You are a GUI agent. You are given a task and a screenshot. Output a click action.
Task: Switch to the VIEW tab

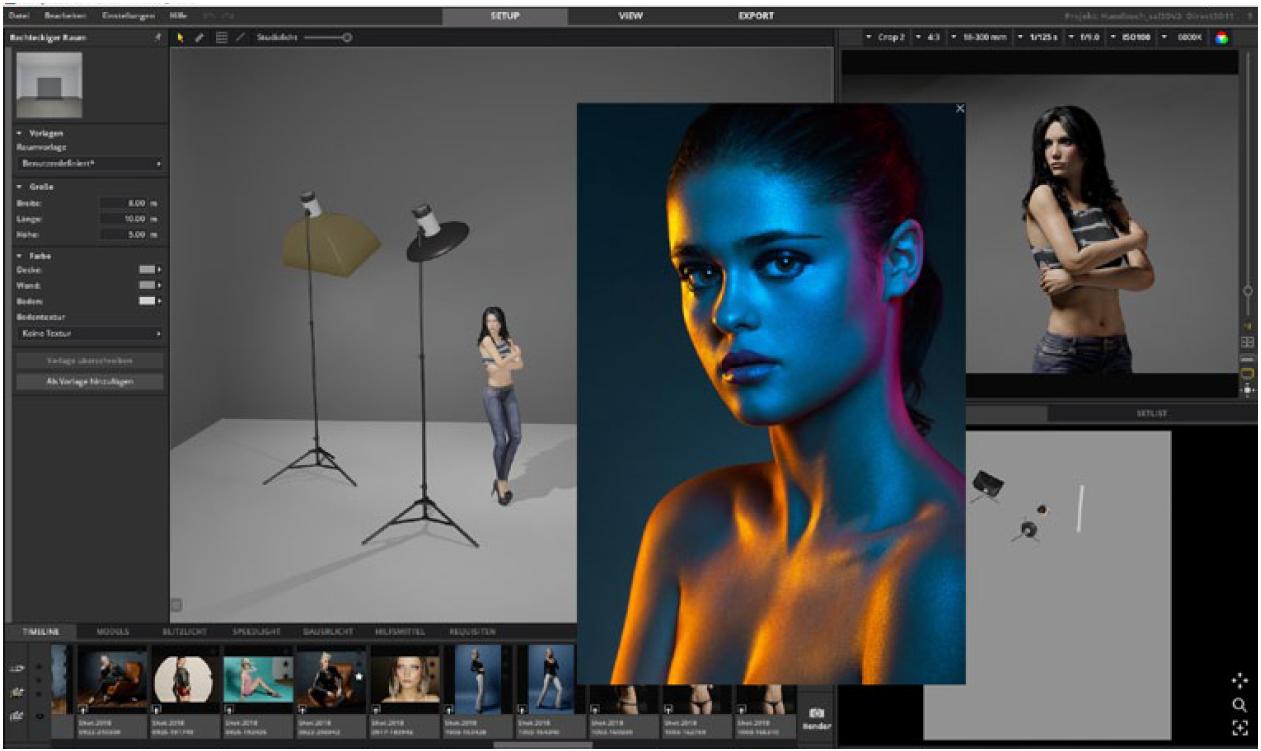(x=630, y=16)
